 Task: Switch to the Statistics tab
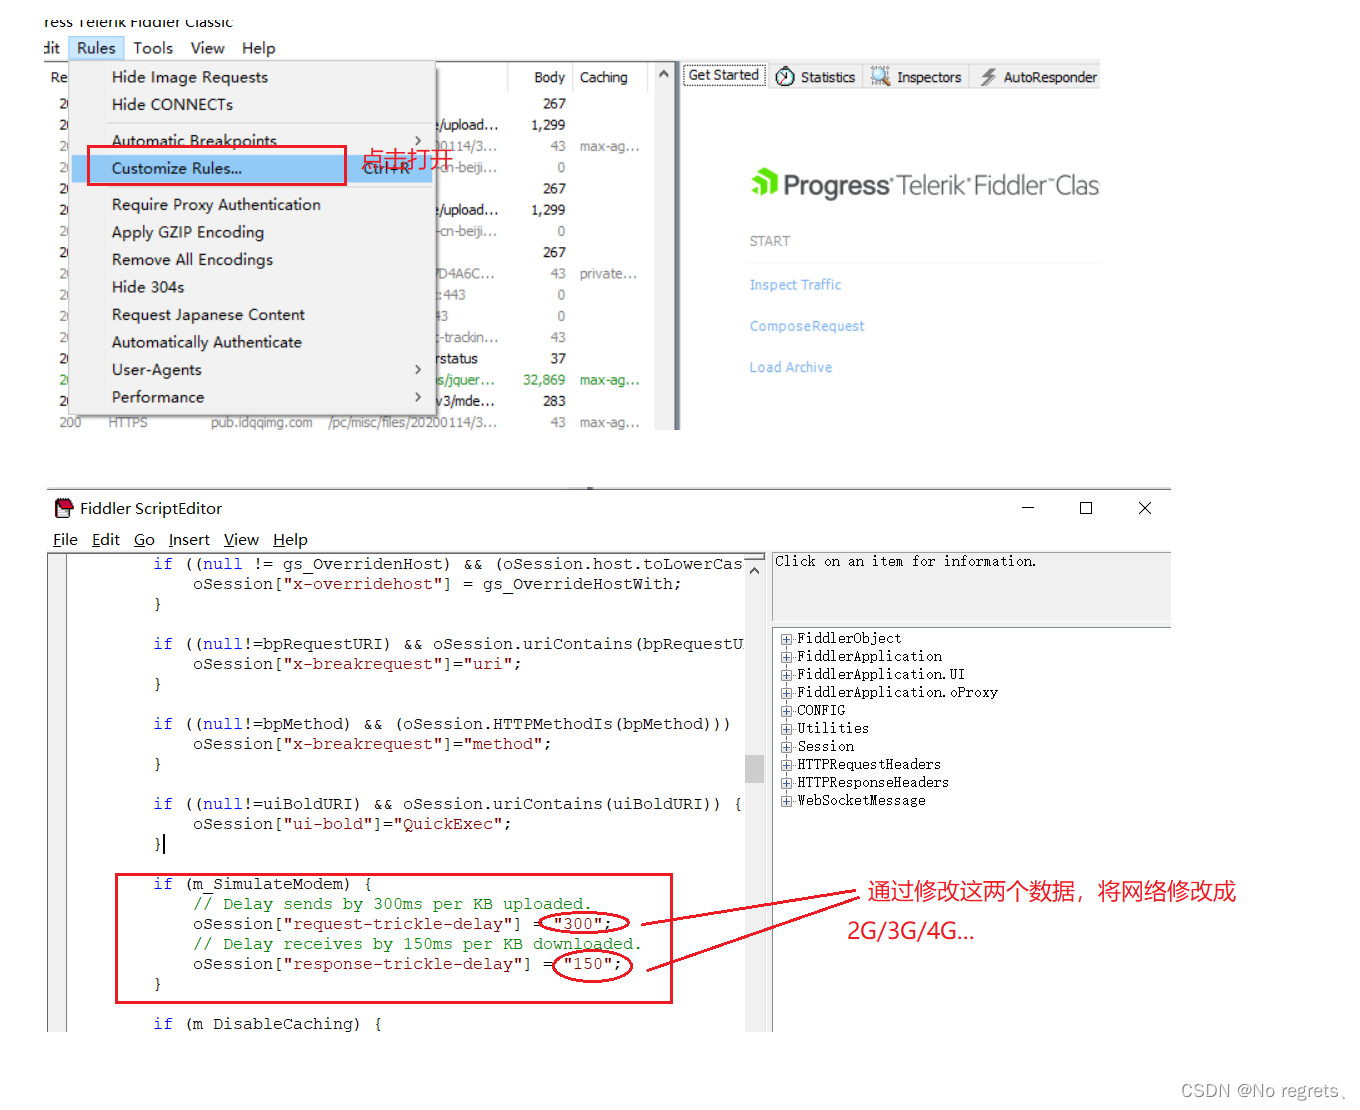click(x=816, y=76)
